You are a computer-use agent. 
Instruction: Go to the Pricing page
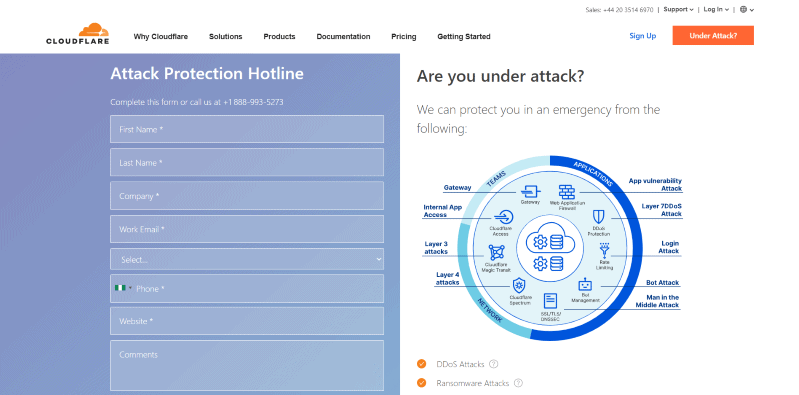(x=404, y=37)
